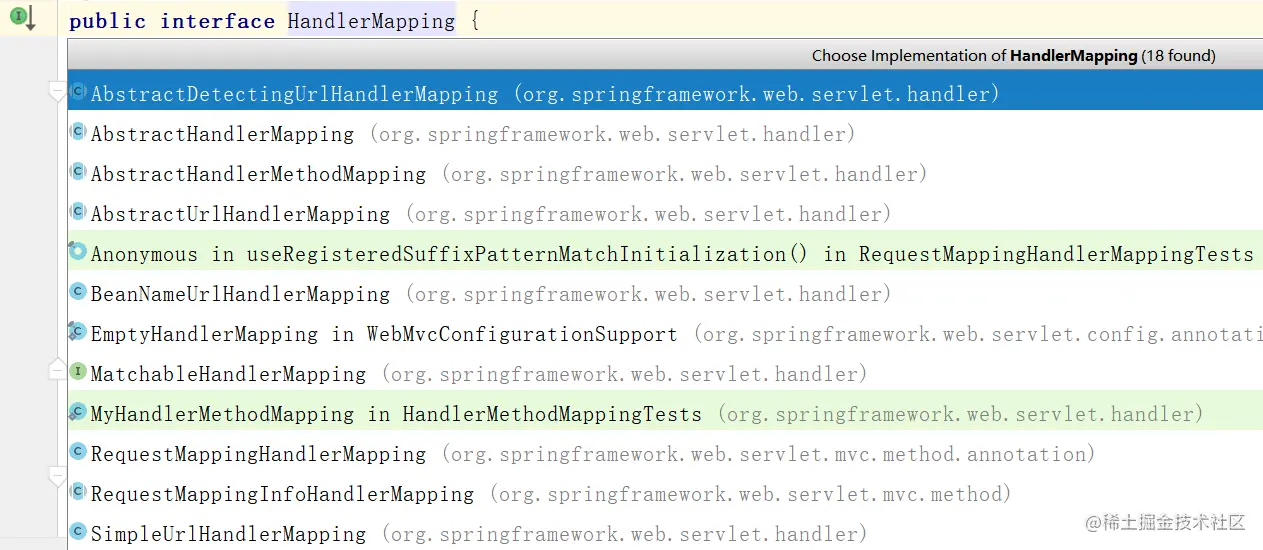Screen dimensions: 1263x550
Task: Choose AbstractHandlerMapping implementation entry
Action: [665, 134]
